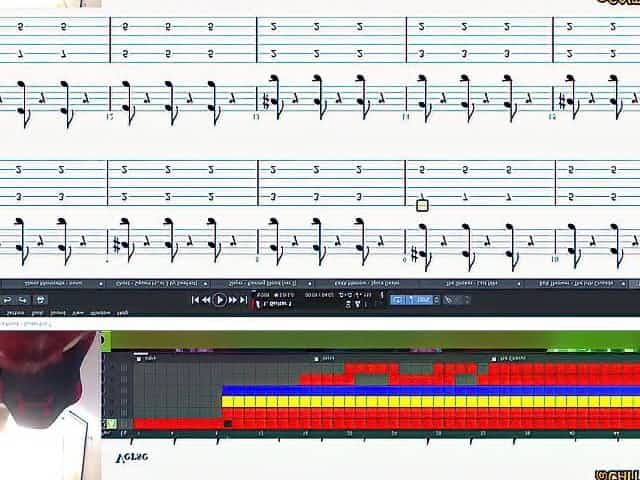Jump to the beginning of the score
640x480 pixels.
click(196, 300)
